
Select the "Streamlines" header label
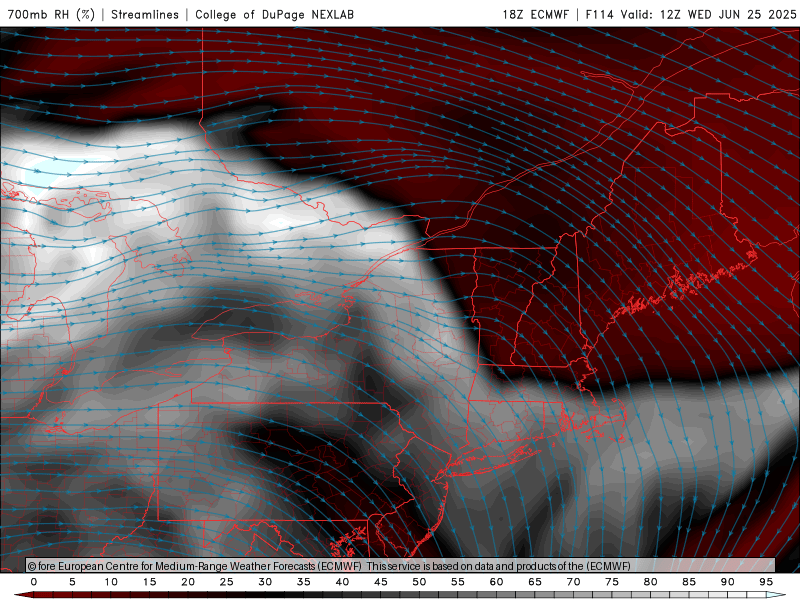[145, 14]
